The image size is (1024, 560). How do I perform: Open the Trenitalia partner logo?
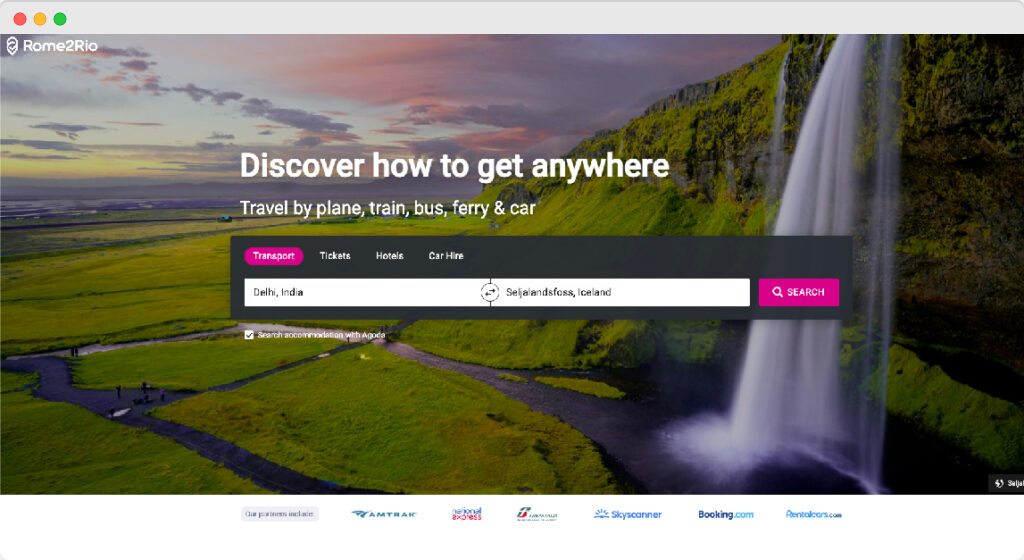[537, 514]
